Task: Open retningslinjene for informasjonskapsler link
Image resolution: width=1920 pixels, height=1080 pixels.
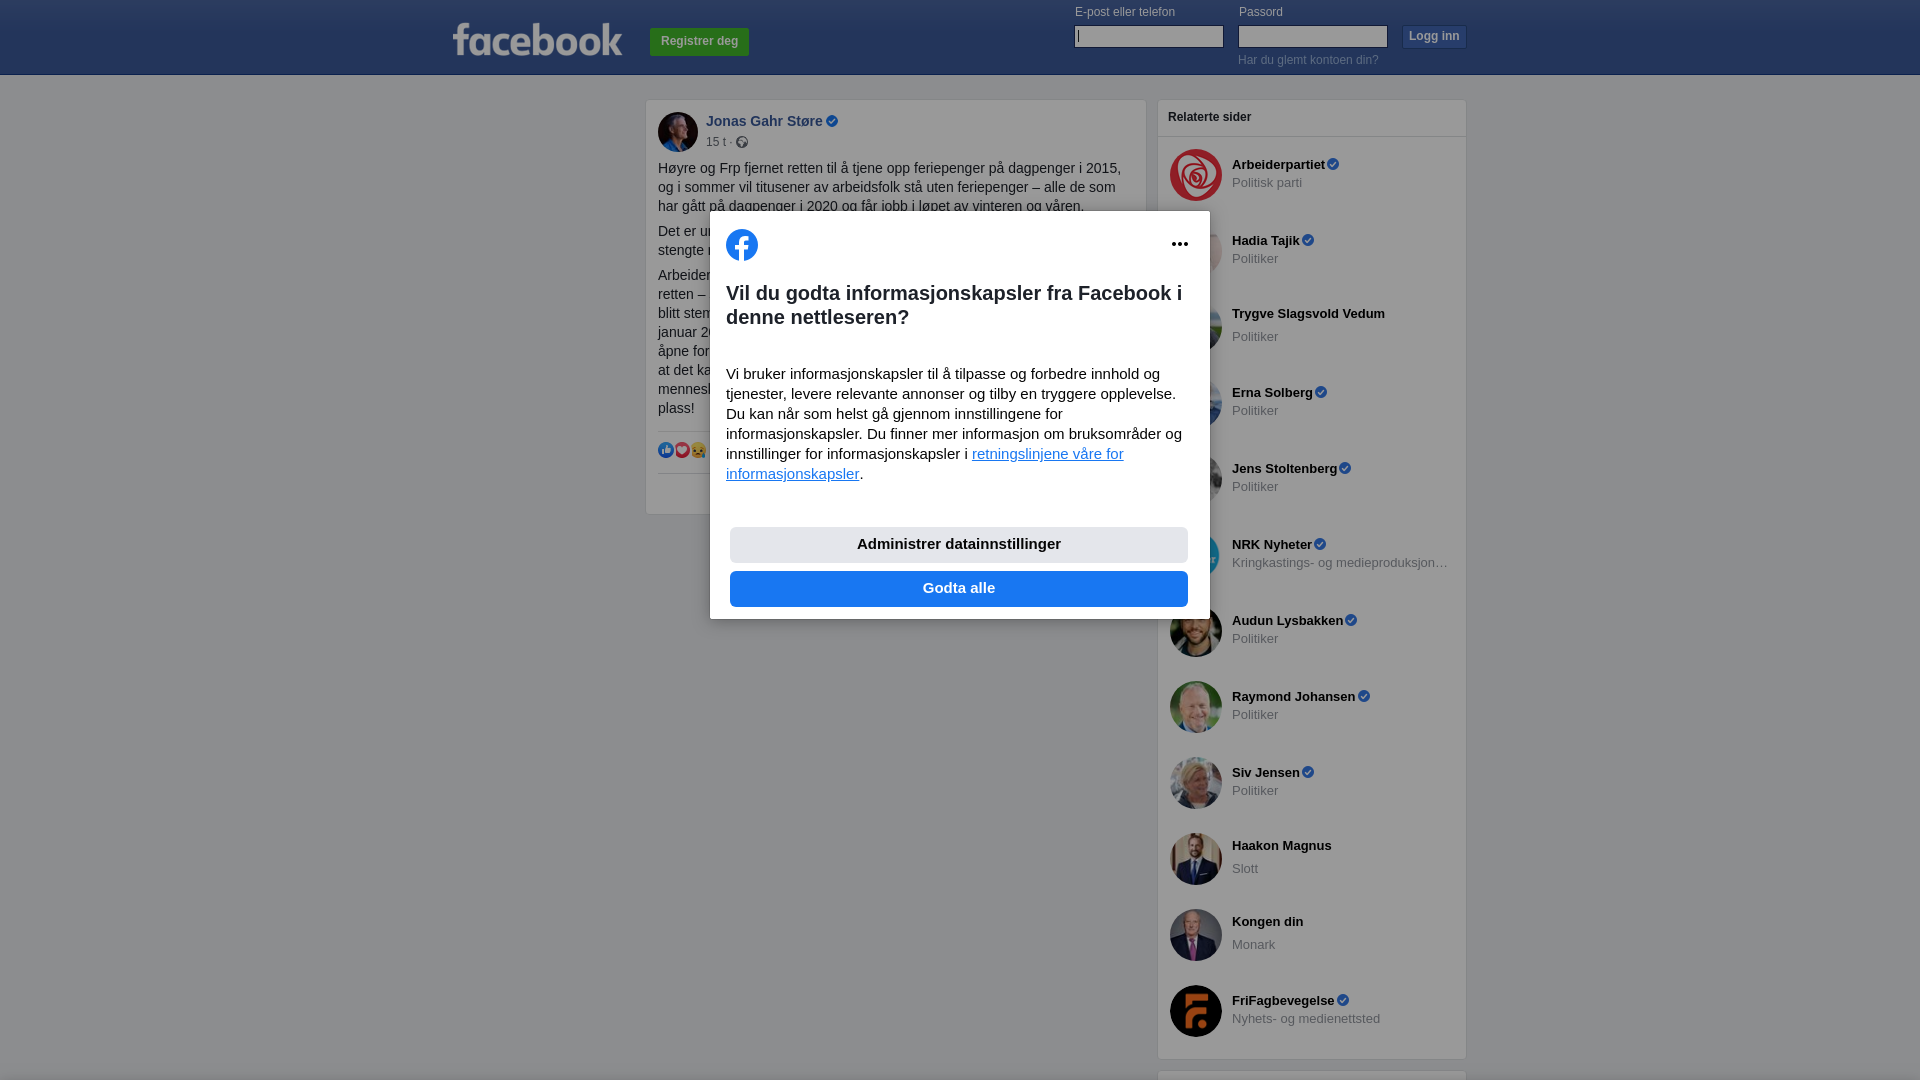Action: pyautogui.click(x=925, y=464)
